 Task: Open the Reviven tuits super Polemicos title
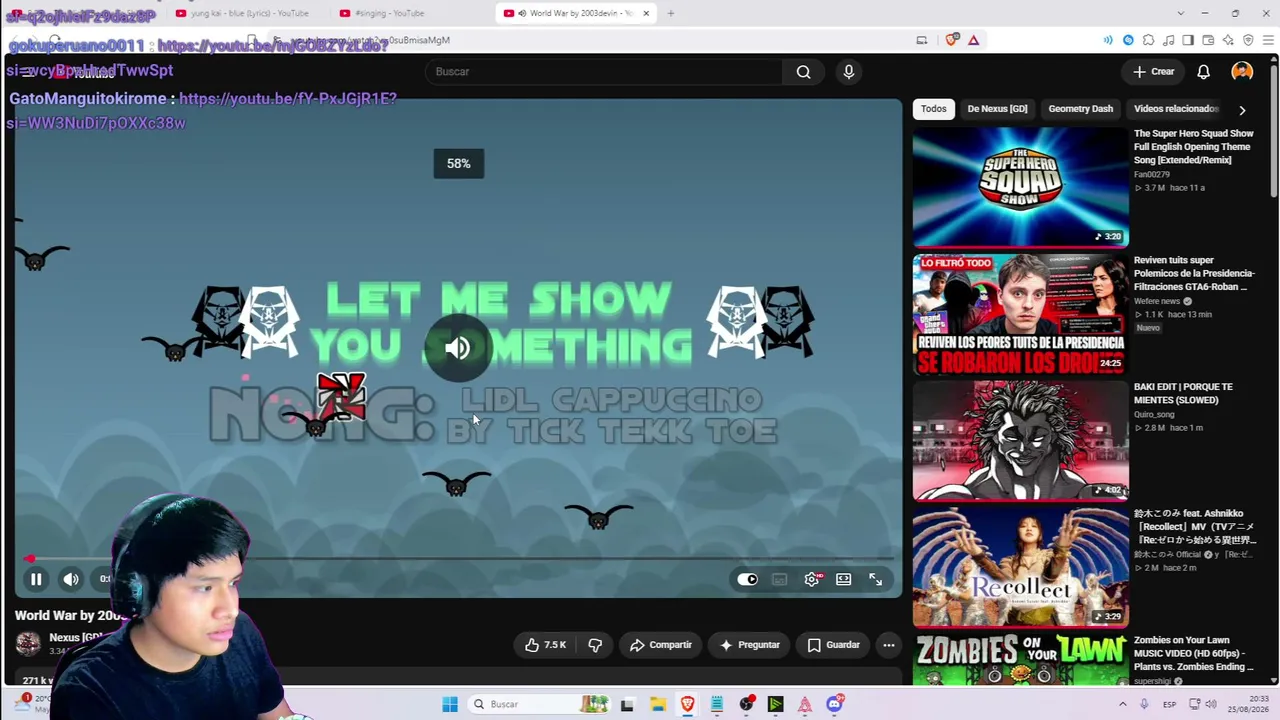(x=1194, y=273)
